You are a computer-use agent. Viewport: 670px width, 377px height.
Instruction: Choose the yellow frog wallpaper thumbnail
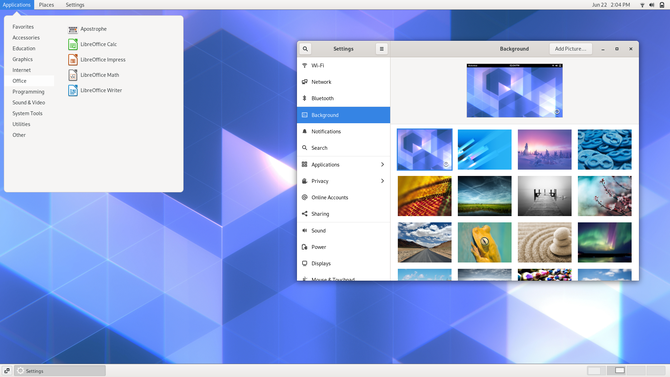[485, 242]
